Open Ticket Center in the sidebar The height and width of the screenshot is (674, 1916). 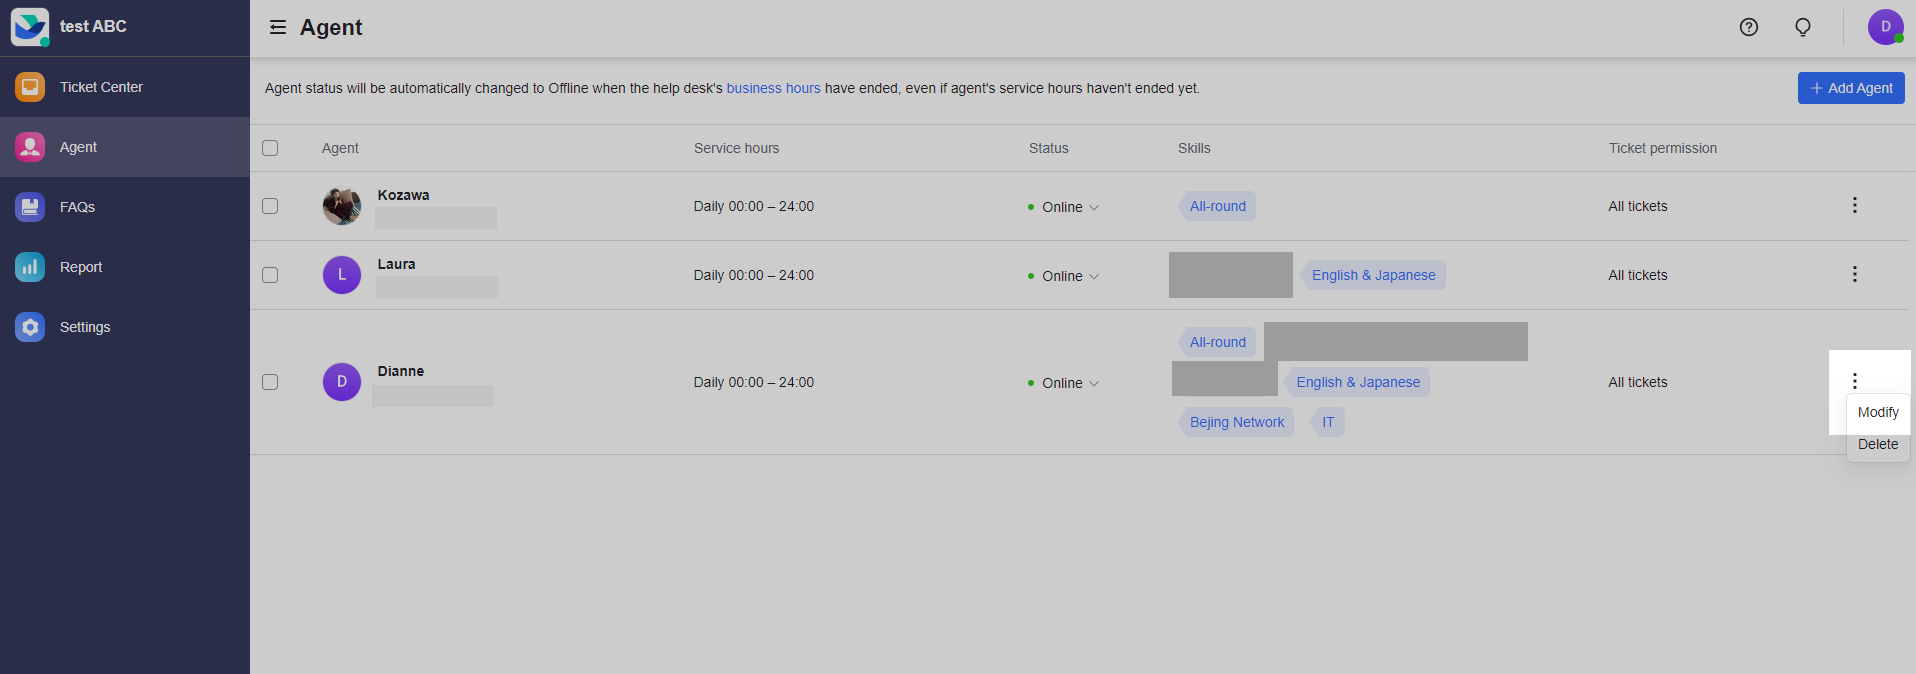point(125,87)
